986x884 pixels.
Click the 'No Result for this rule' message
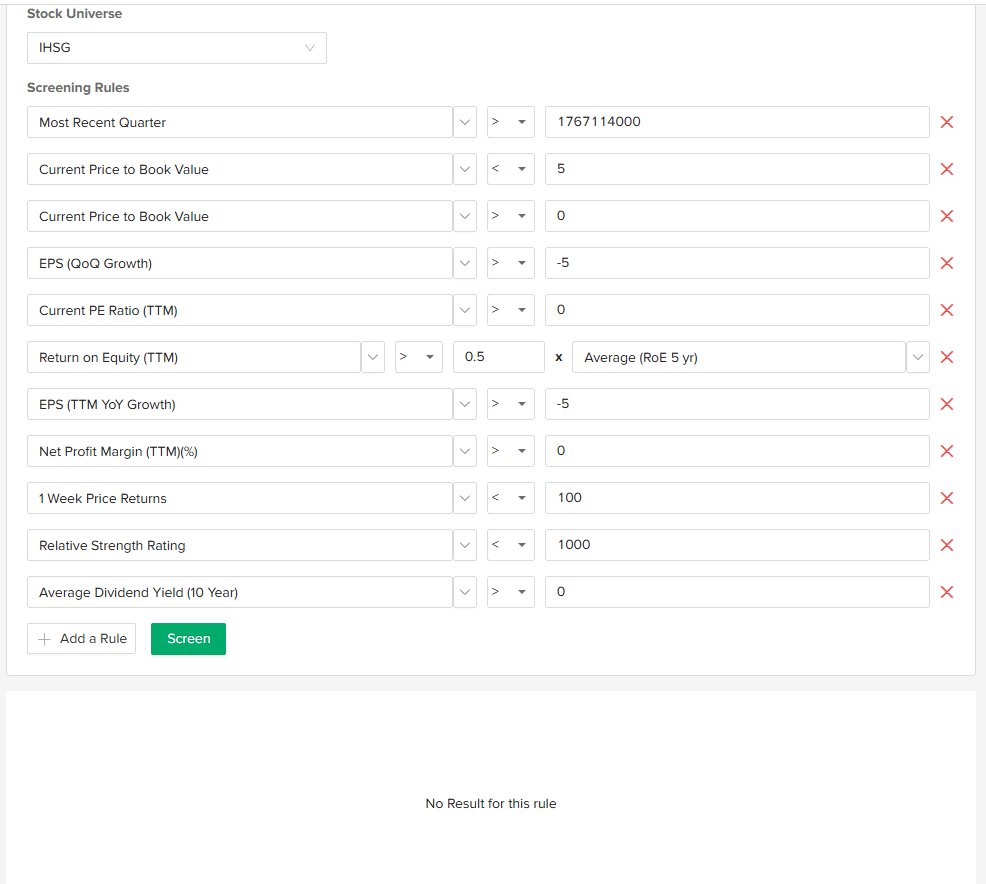[x=491, y=804]
